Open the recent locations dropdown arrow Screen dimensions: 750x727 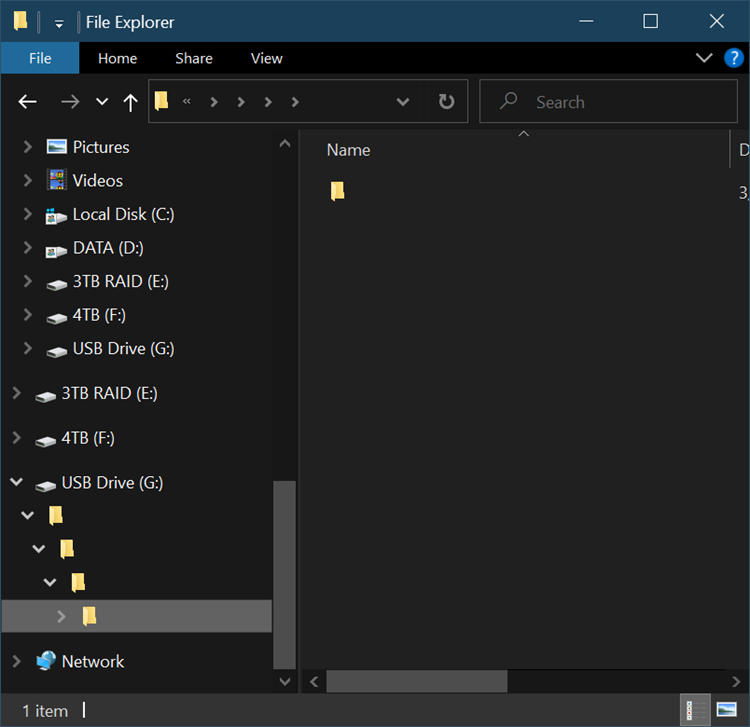click(x=102, y=102)
